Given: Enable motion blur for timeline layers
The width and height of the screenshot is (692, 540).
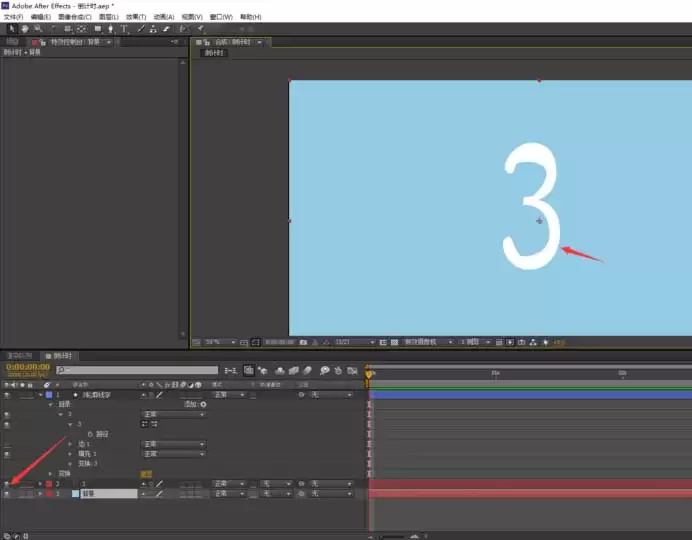Looking at the screenshot, I should pos(307,371).
